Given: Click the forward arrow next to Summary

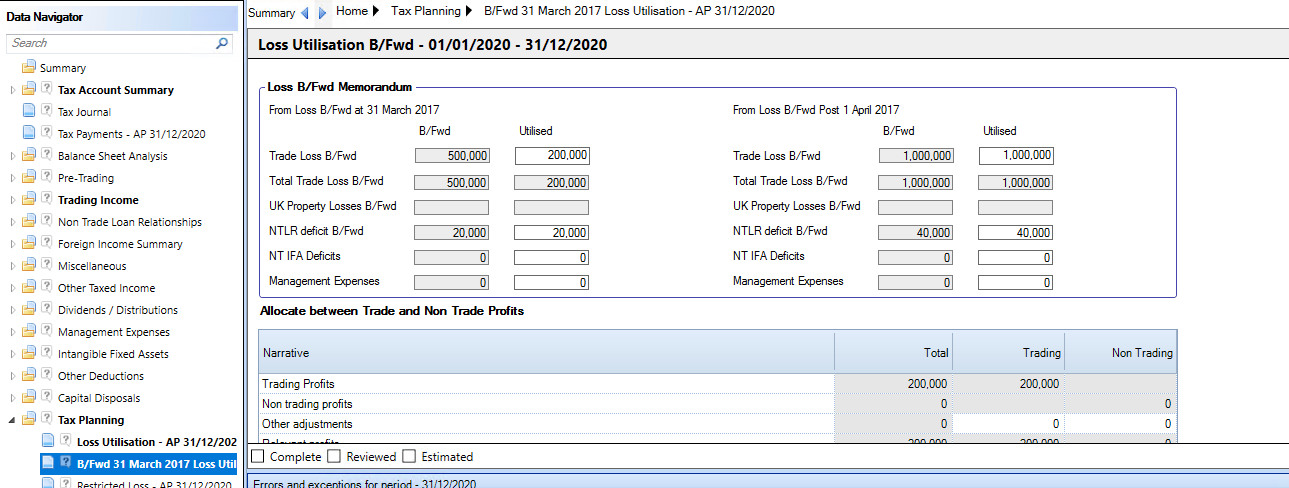Looking at the screenshot, I should pyautogui.click(x=322, y=13).
